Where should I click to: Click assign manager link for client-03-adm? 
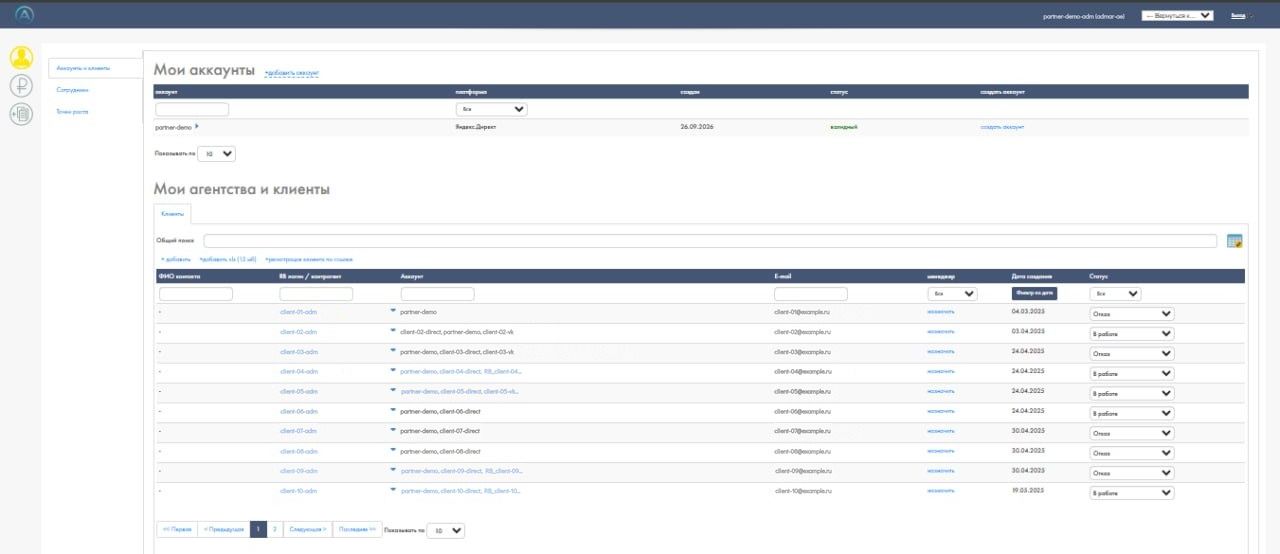pyautogui.click(x=941, y=352)
